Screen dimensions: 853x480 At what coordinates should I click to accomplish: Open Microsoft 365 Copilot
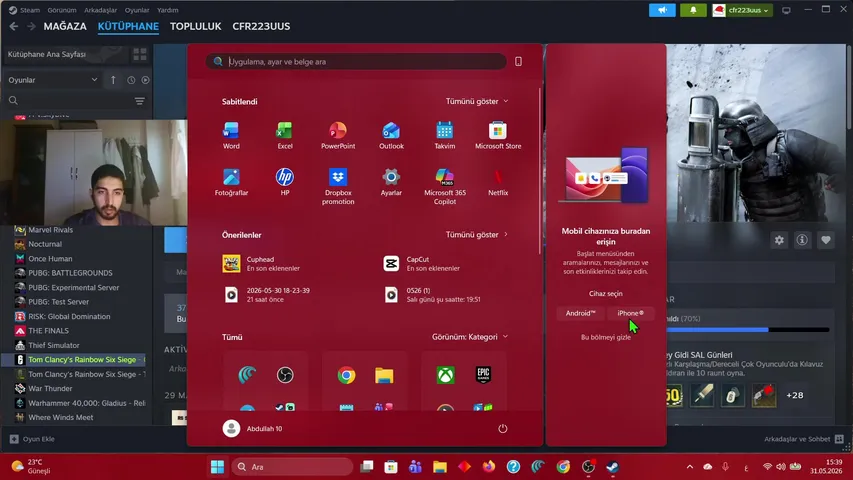pos(444,186)
